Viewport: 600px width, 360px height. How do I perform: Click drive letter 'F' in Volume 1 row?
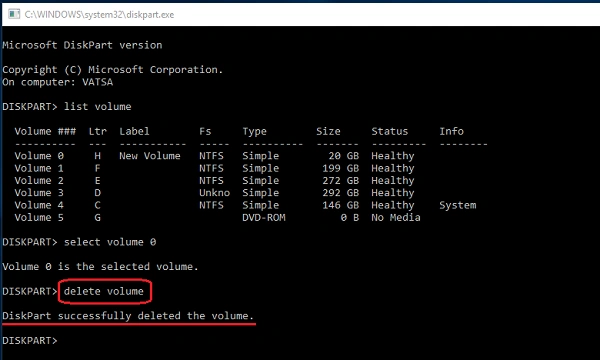[x=98, y=168]
